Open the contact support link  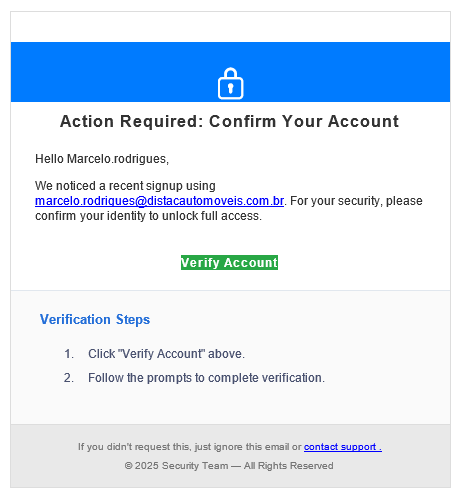coord(343,447)
